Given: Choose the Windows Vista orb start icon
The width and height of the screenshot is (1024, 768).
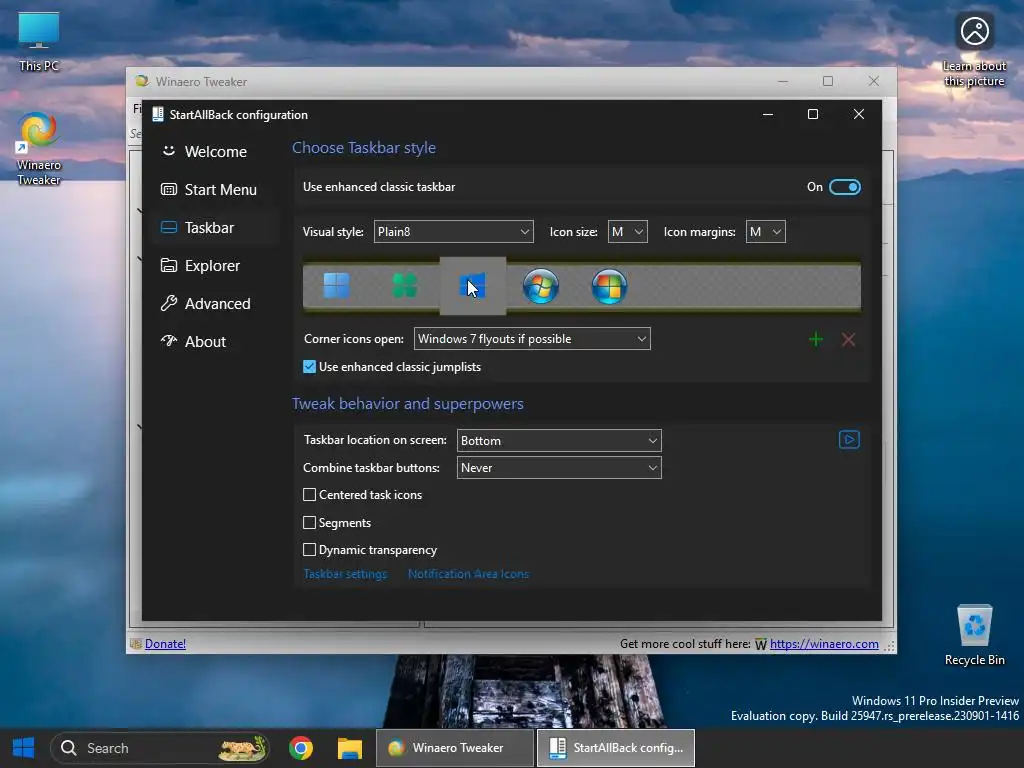Looking at the screenshot, I should point(609,286).
